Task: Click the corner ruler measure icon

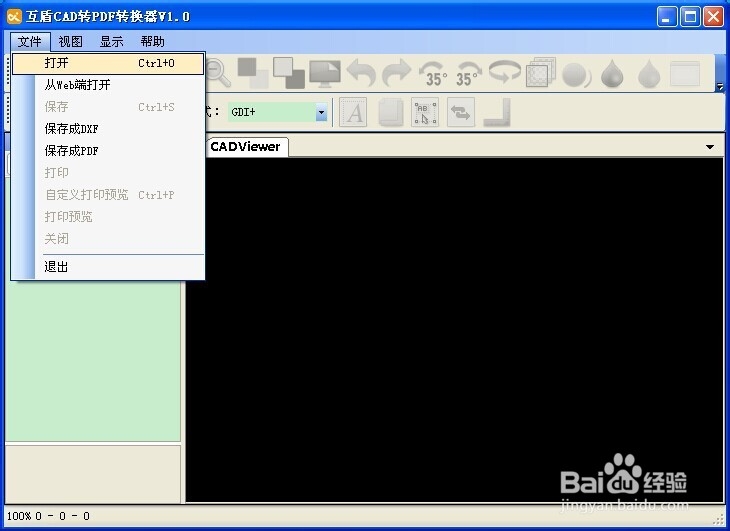Action: (497, 112)
